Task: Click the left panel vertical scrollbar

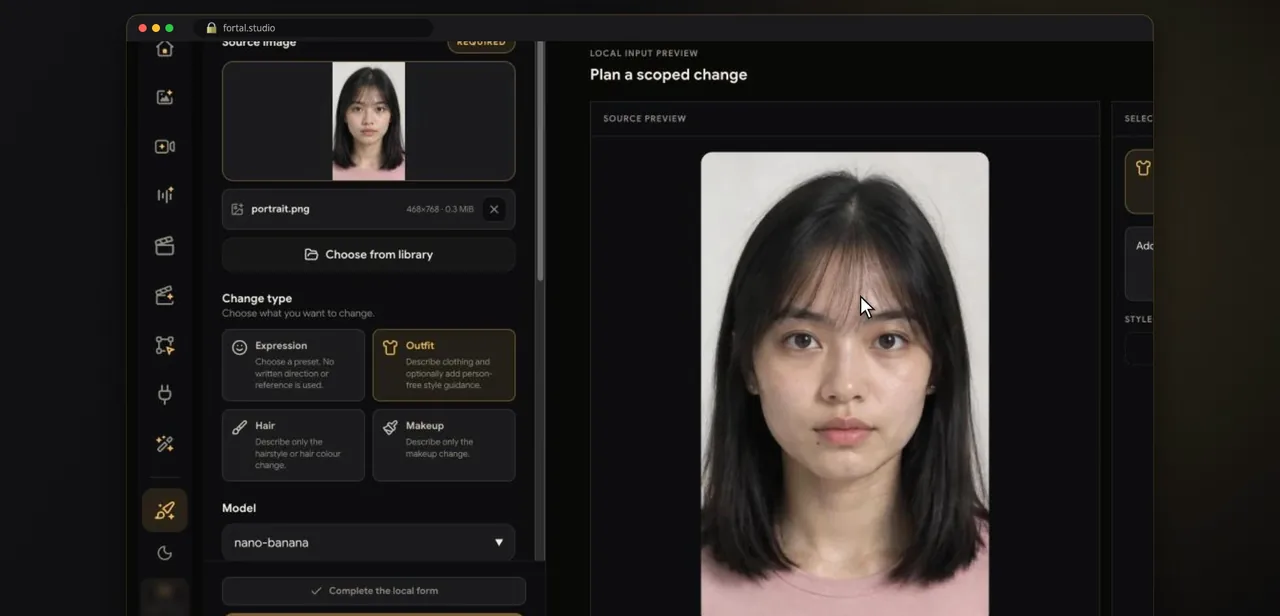Action: click(540, 160)
